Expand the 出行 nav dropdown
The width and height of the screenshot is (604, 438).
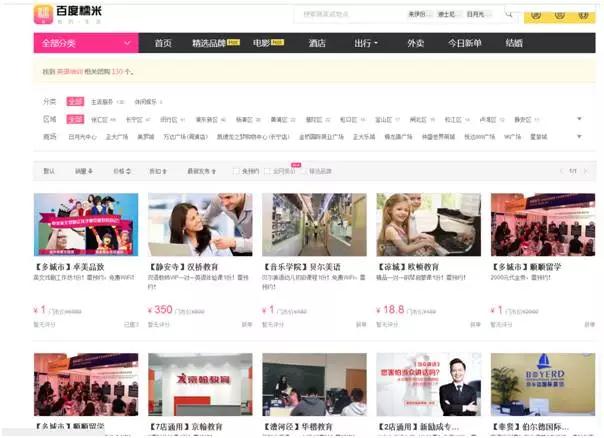(x=366, y=43)
